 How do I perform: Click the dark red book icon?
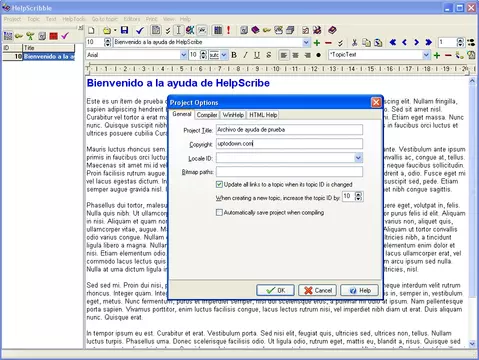332,30
